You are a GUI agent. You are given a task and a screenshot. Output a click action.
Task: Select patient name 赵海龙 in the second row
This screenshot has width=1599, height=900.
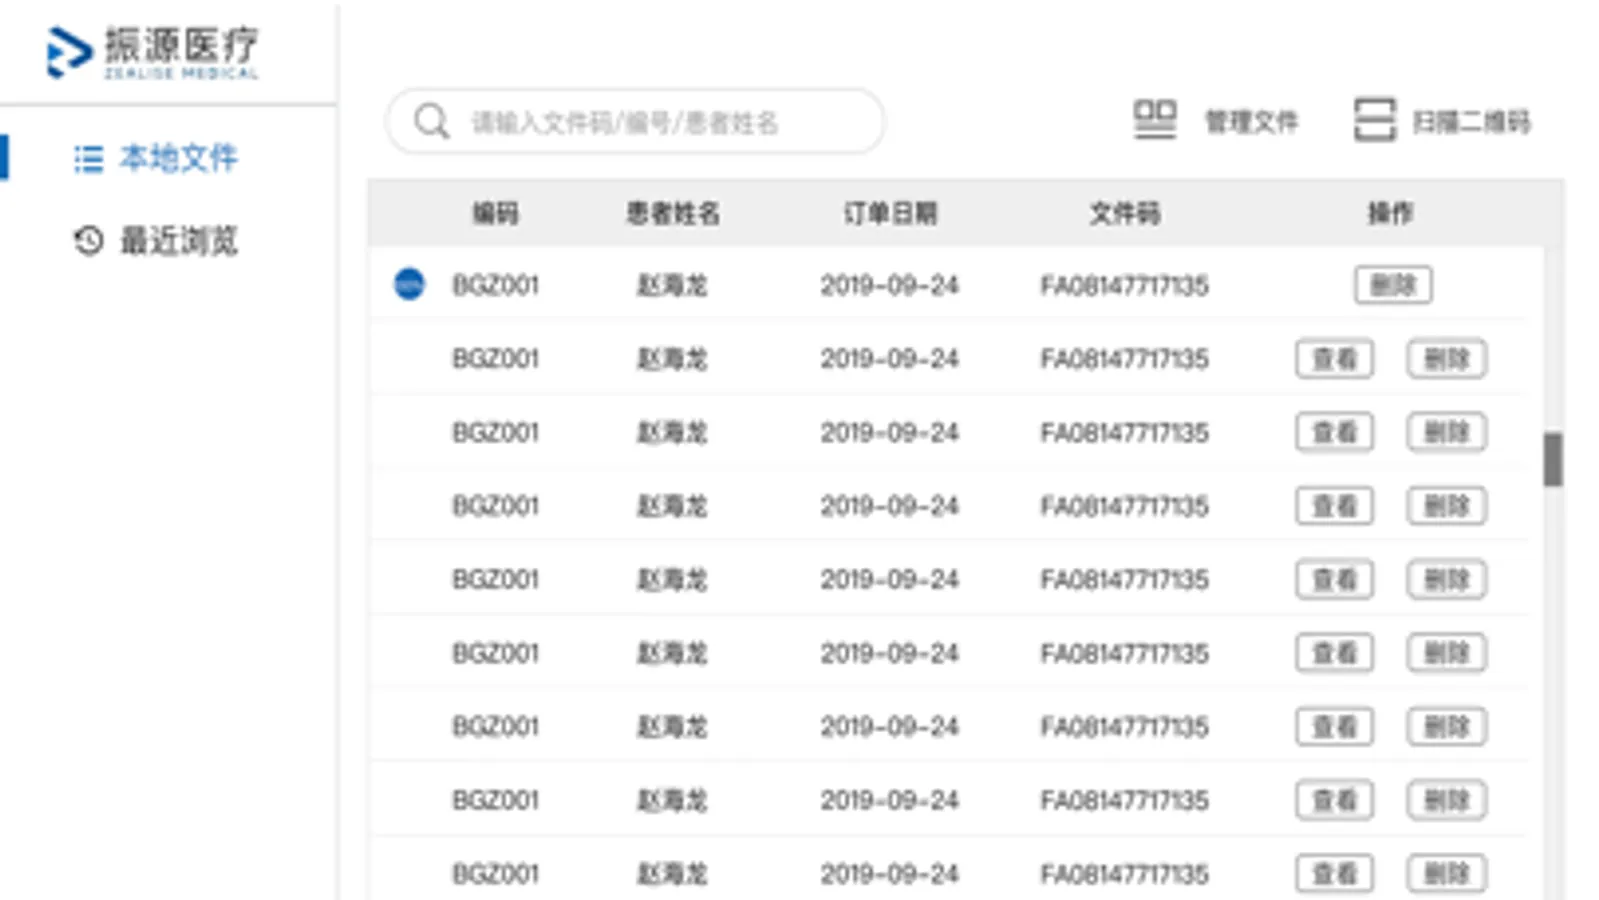[x=673, y=359]
